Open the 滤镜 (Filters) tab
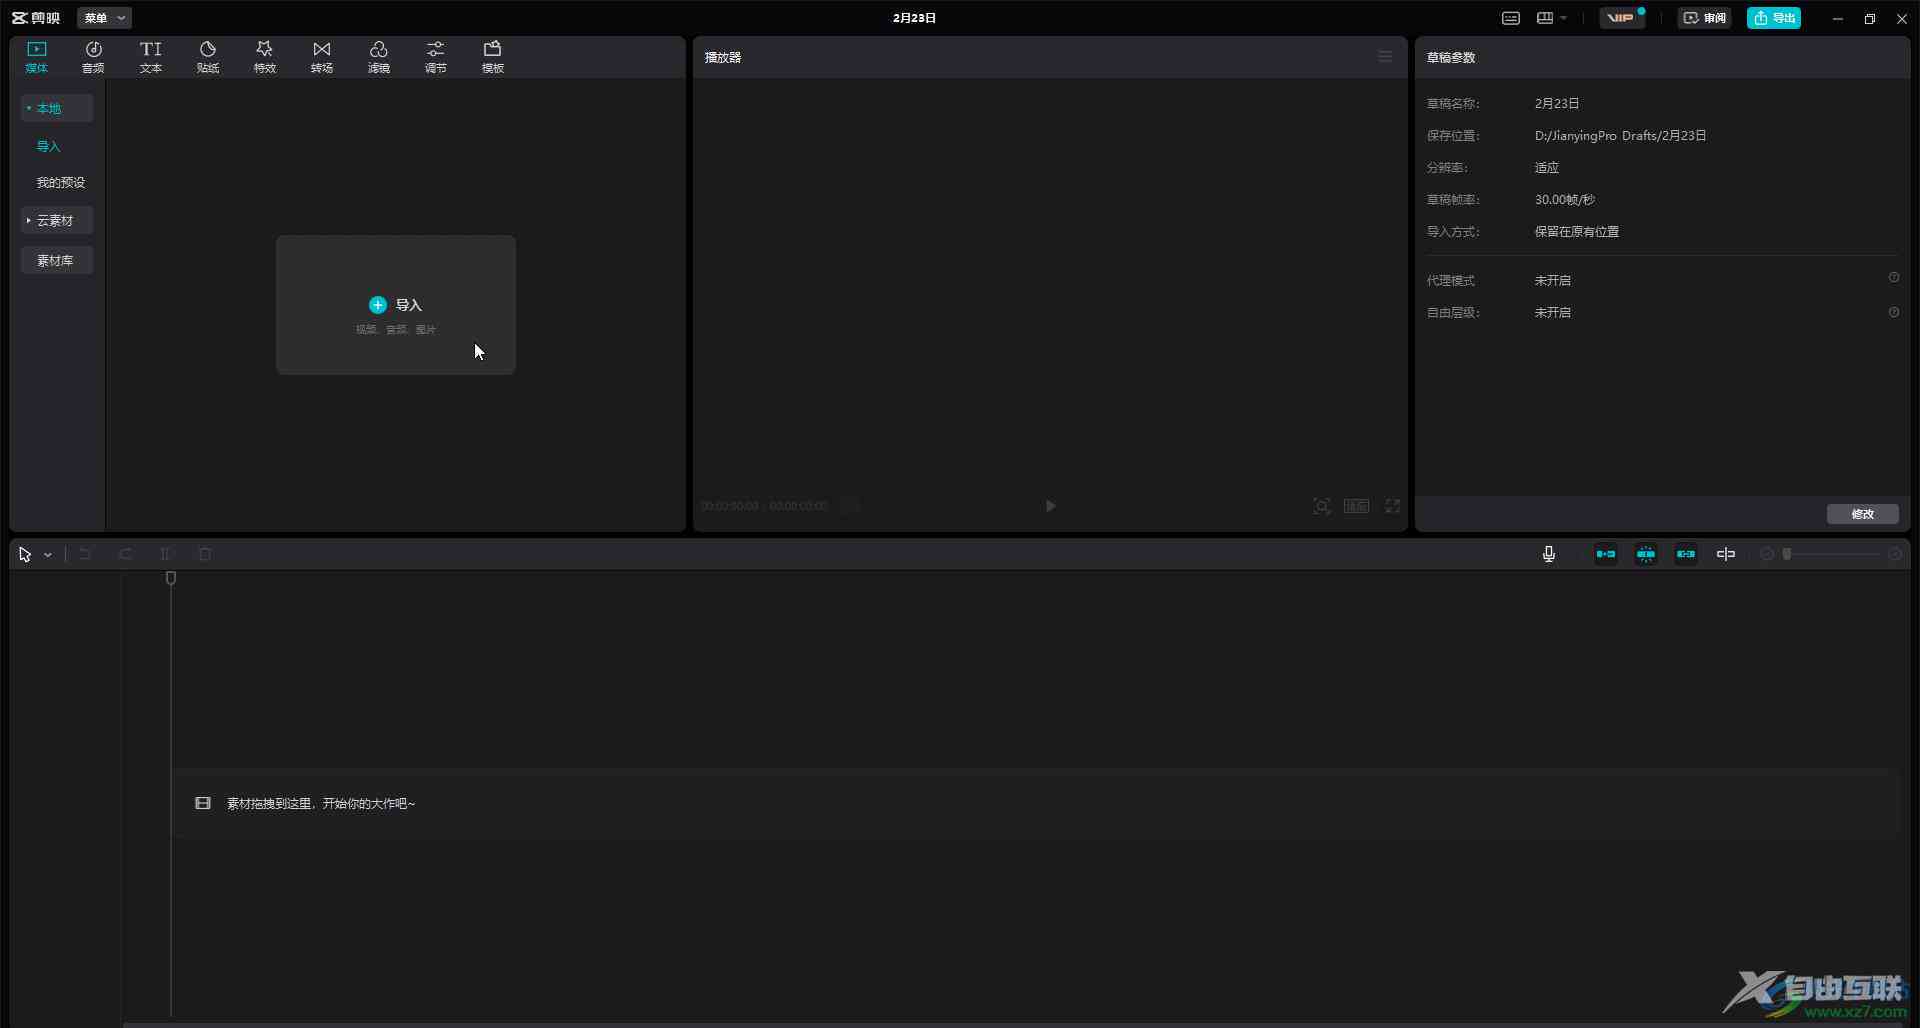 (379, 57)
